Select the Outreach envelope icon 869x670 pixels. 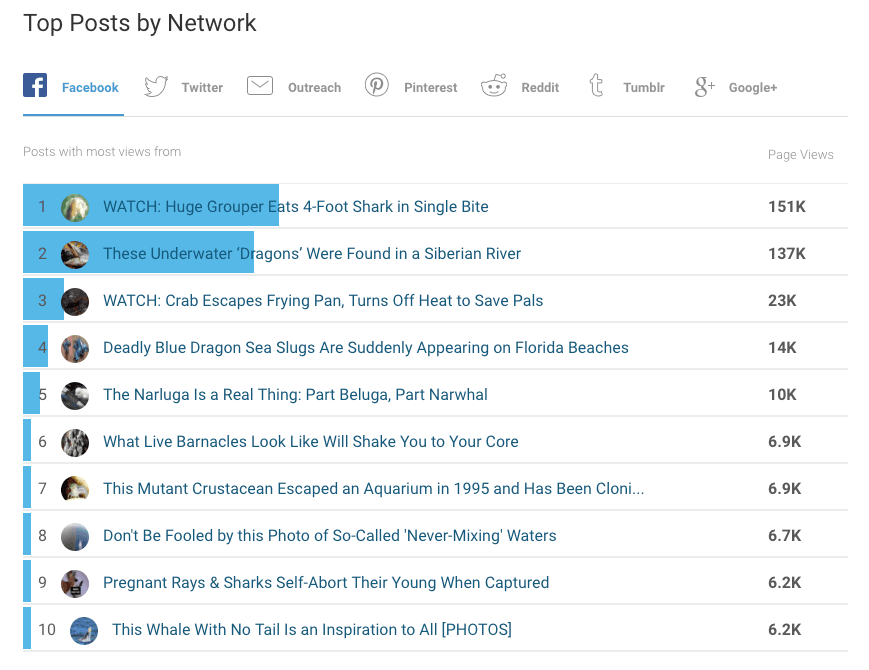pos(260,86)
